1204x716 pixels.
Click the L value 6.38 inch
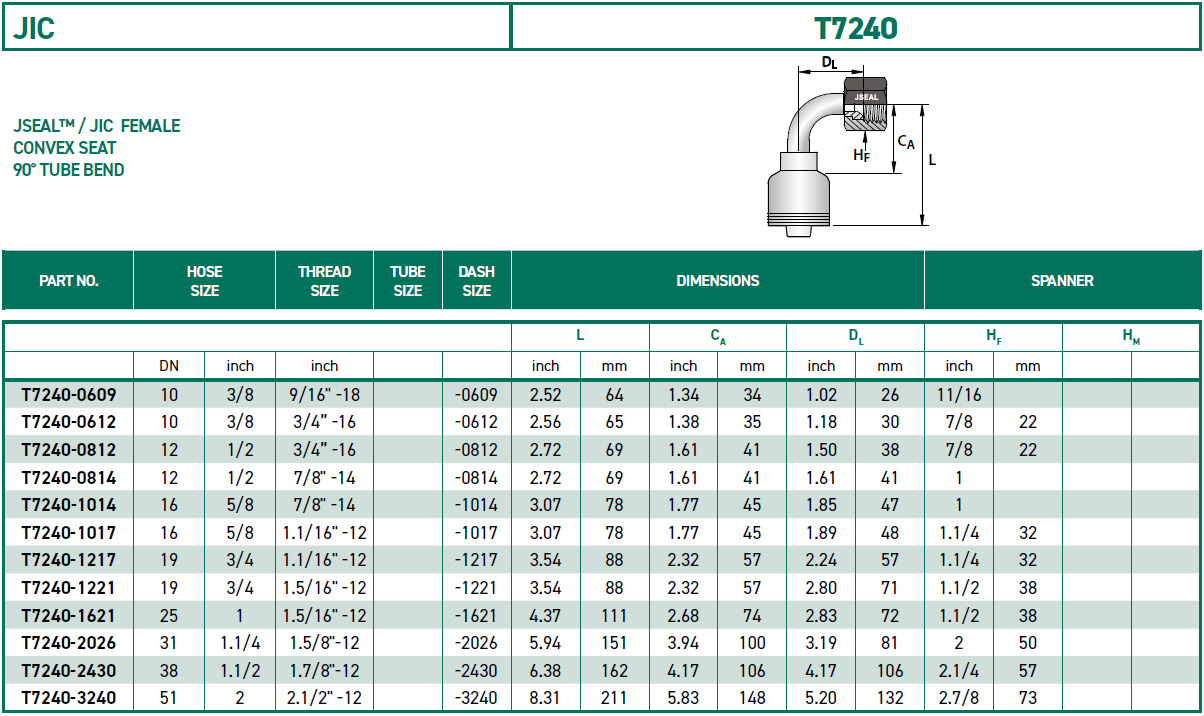tap(546, 671)
